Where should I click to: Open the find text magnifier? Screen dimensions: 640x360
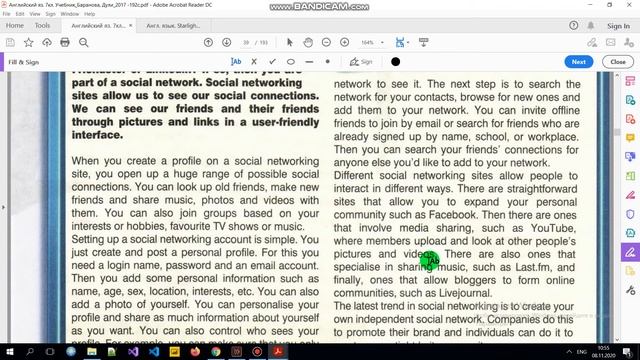84,42
